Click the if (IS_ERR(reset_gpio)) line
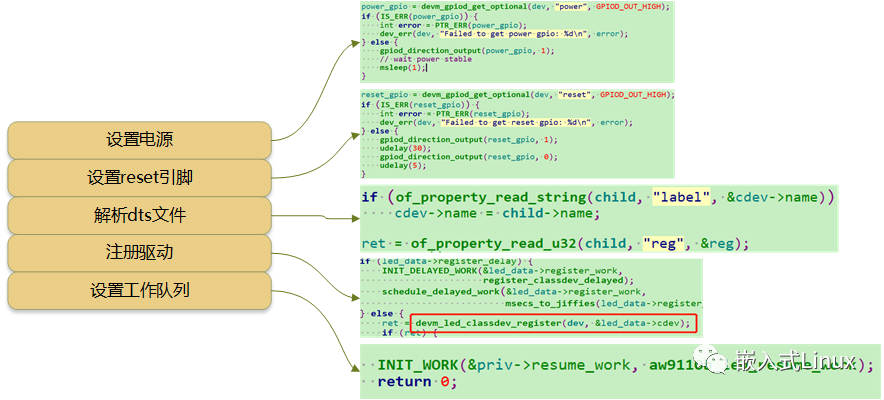The image size is (884, 400). [x=420, y=105]
